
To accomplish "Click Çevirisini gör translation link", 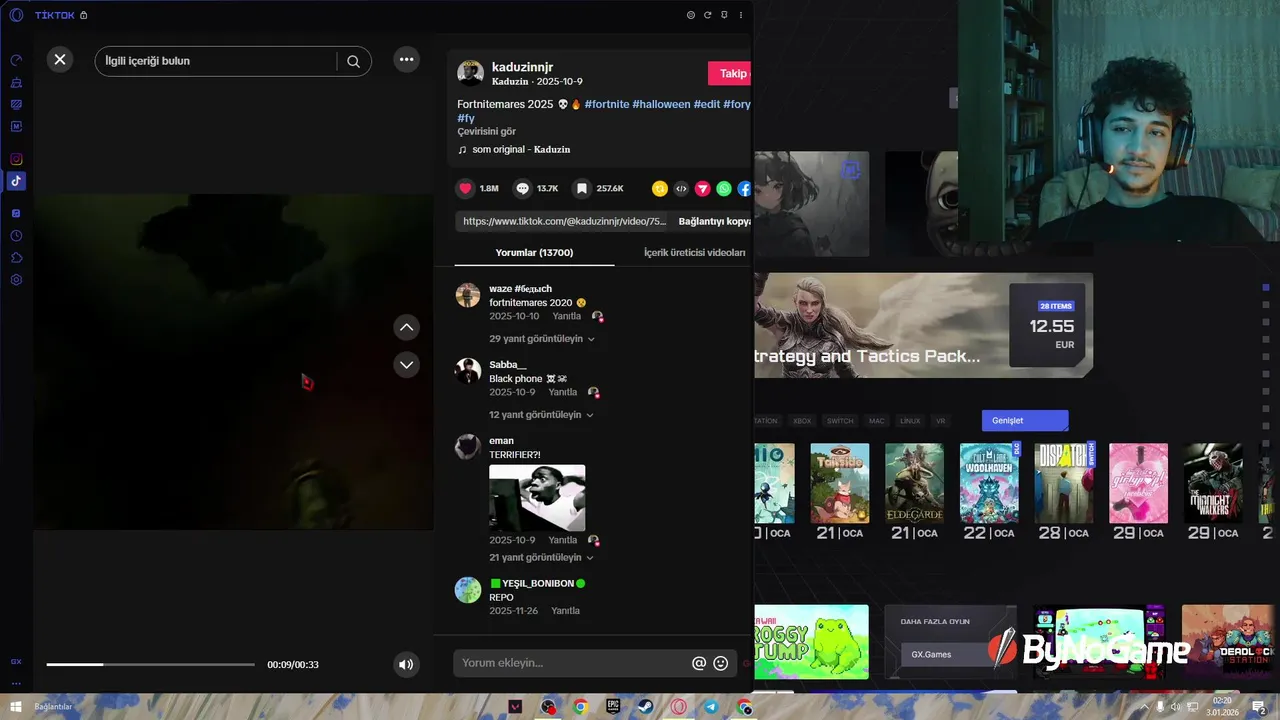I will pyautogui.click(x=487, y=132).
